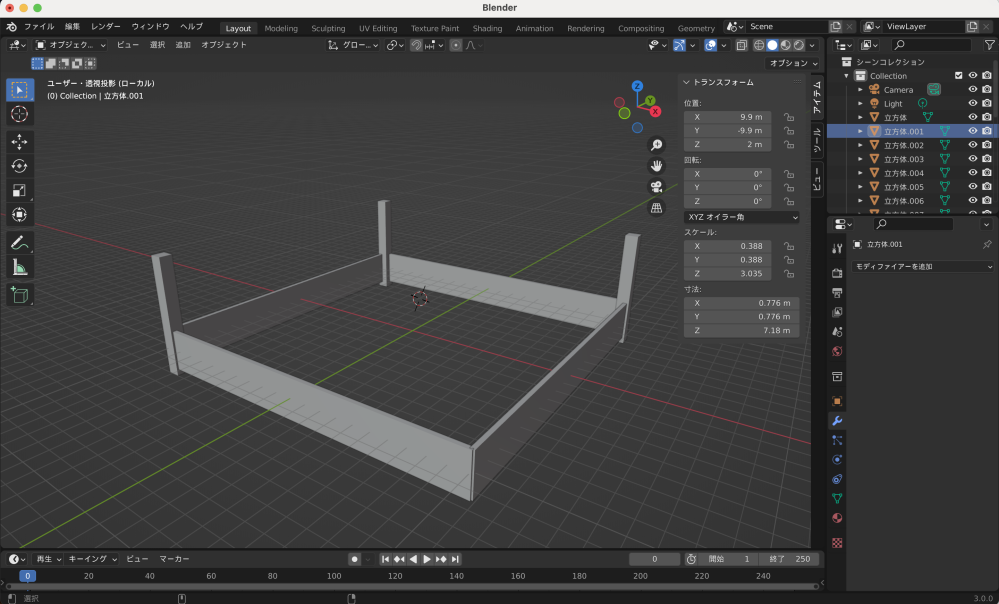Open the ファイル menu
Viewport: 999px width, 604px height.
tap(40, 27)
